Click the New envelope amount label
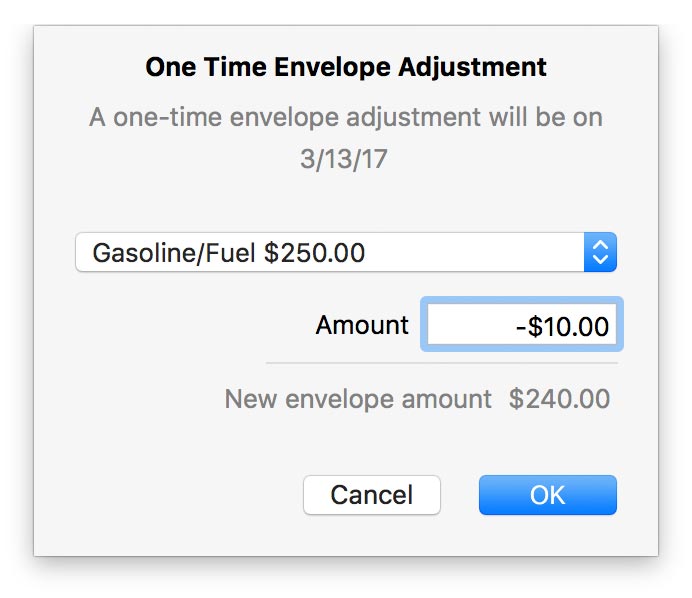 click(358, 399)
